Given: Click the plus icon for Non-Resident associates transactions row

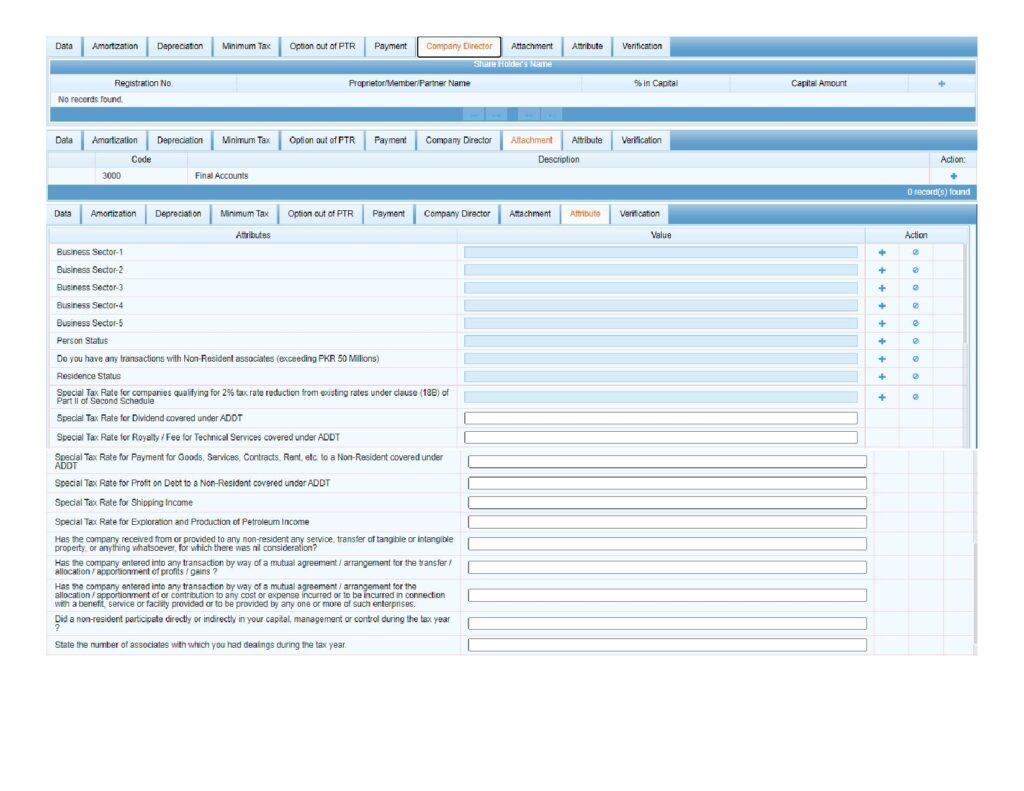Looking at the screenshot, I should pyautogui.click(x=881, y=358).
